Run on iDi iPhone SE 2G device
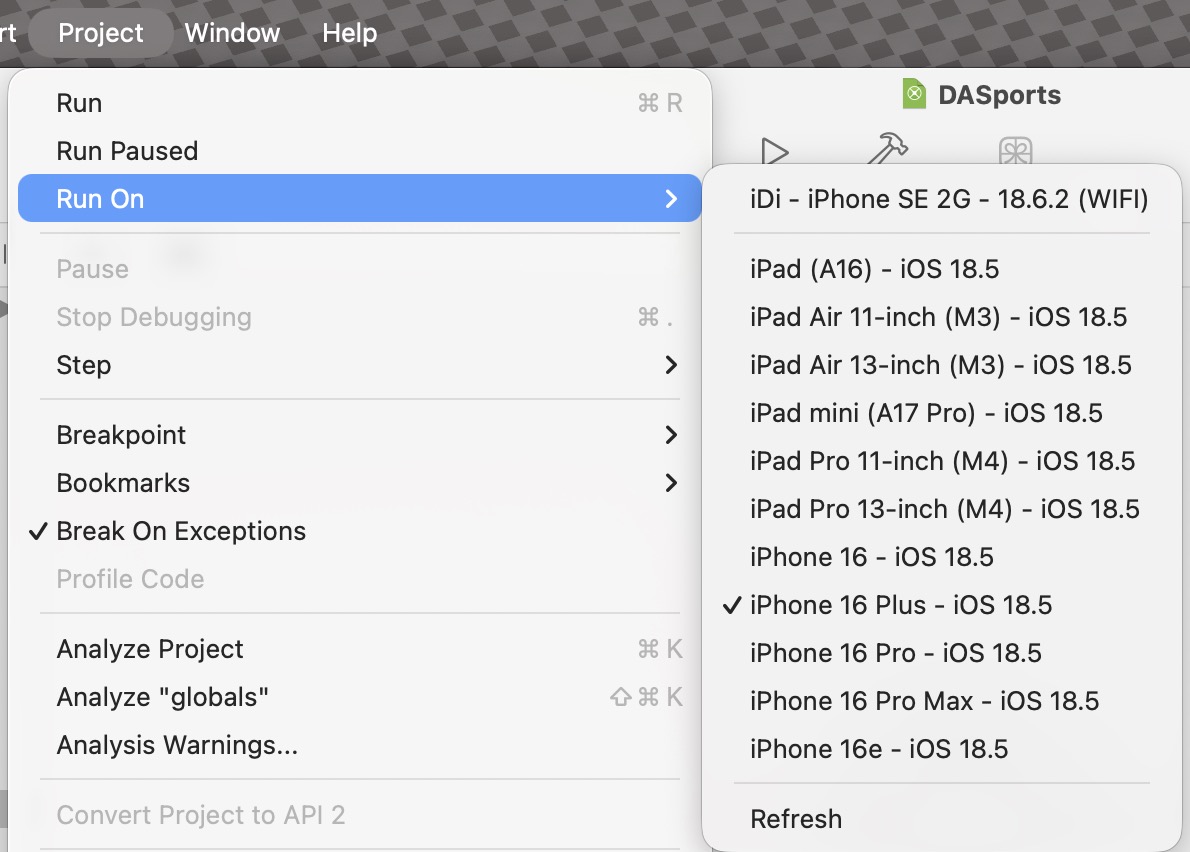The height and width of the screenshot is (852, 1190). coord(948,199)
